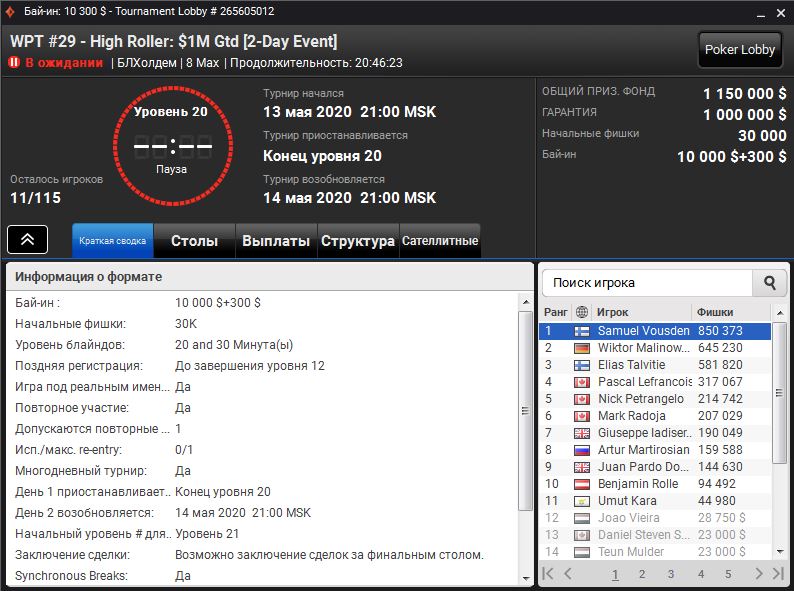This screenshot has width=794, height=591.
Task: Sort the list by Ранг column
Action: click(x=555, y=312)
